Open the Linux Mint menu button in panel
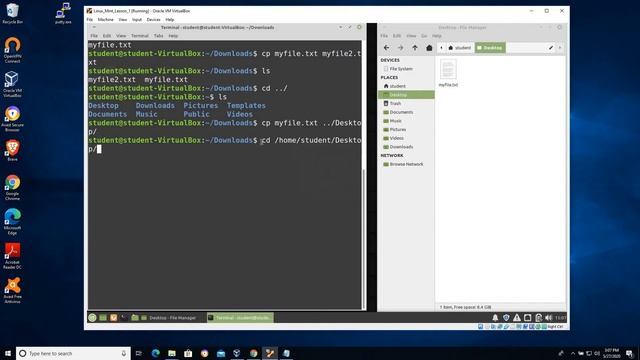 92,318
